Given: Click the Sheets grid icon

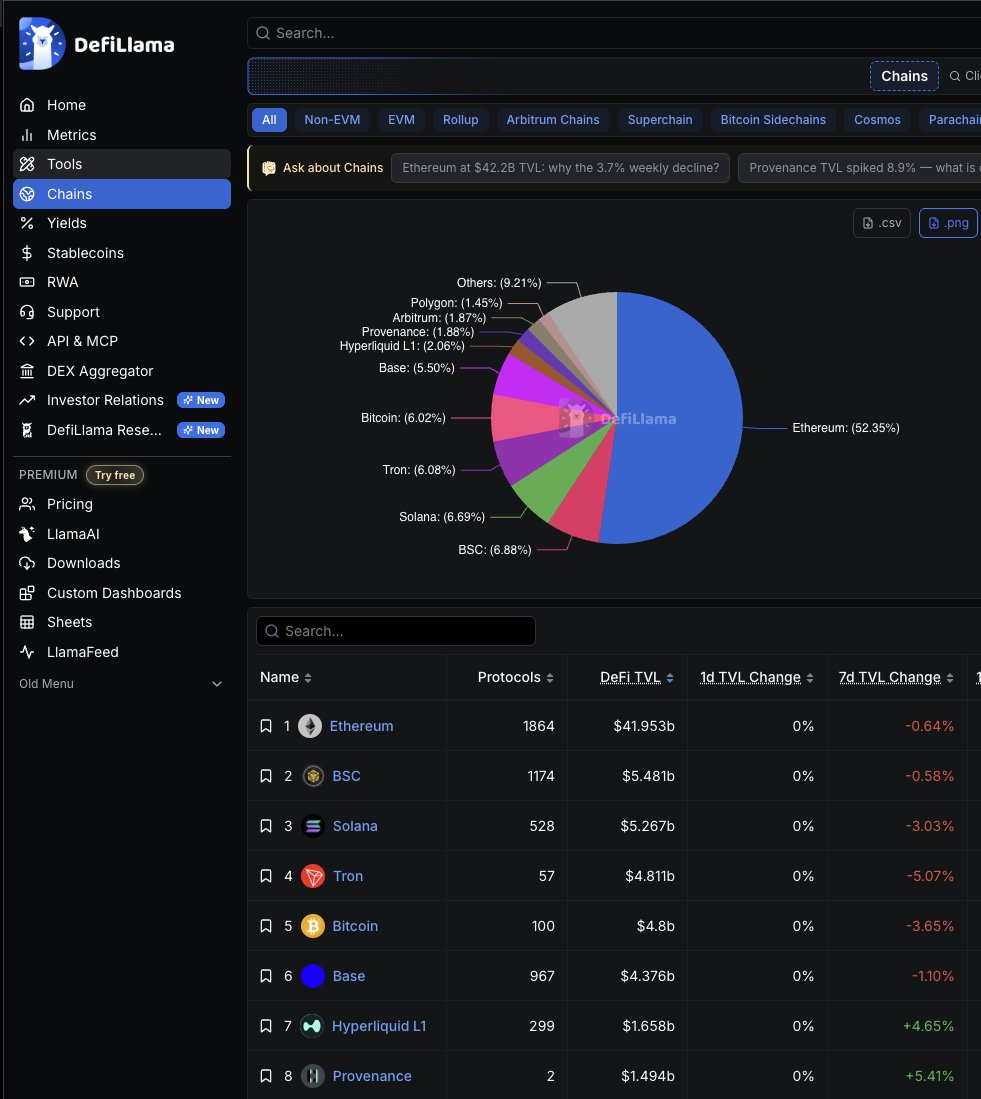Looking at the screenshot, I should click(x=27, y=622).
